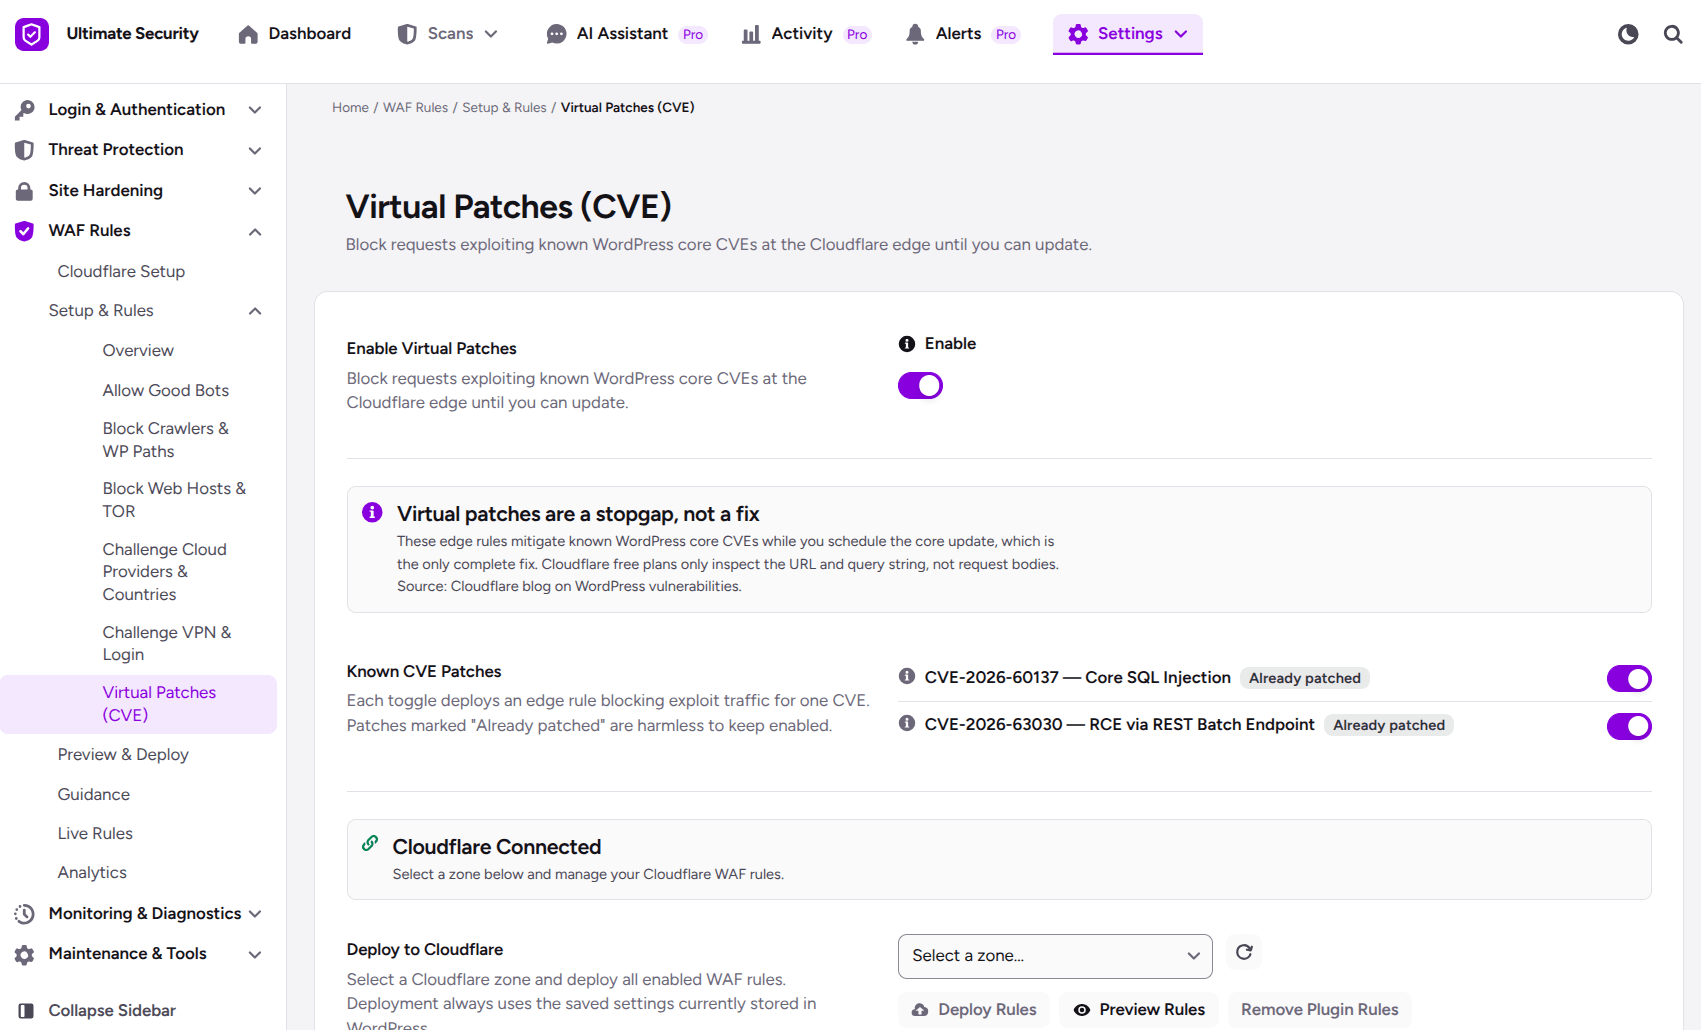
Task: Click info icon for CVE-2026-60137
Action: click(x=907, y=676)
